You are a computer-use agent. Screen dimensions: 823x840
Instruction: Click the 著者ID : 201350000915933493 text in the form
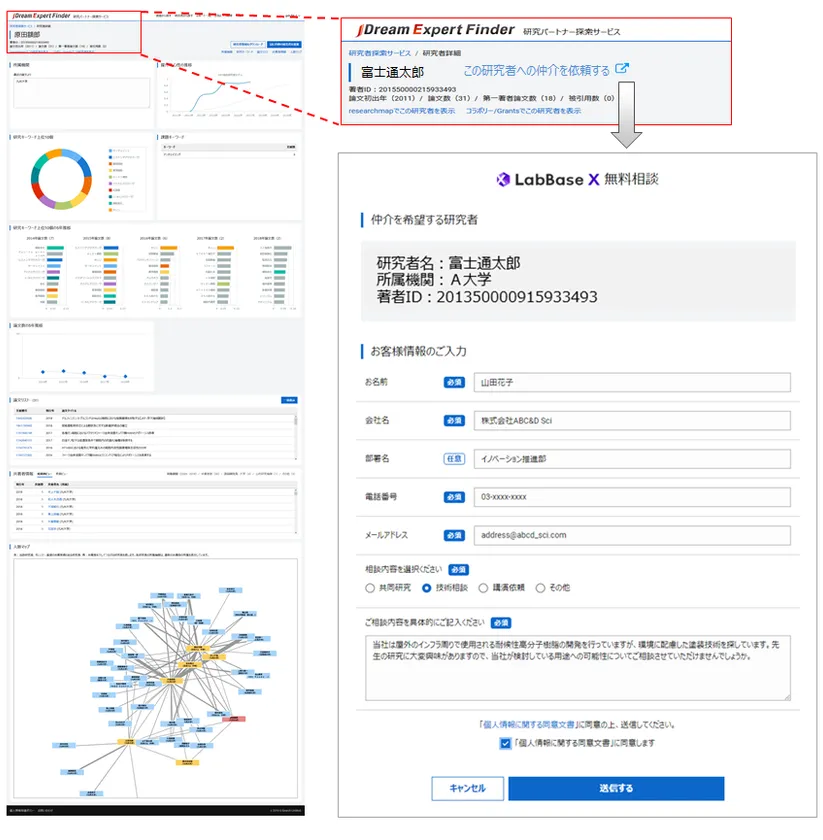pyautogui.click(x=487, y=297)
